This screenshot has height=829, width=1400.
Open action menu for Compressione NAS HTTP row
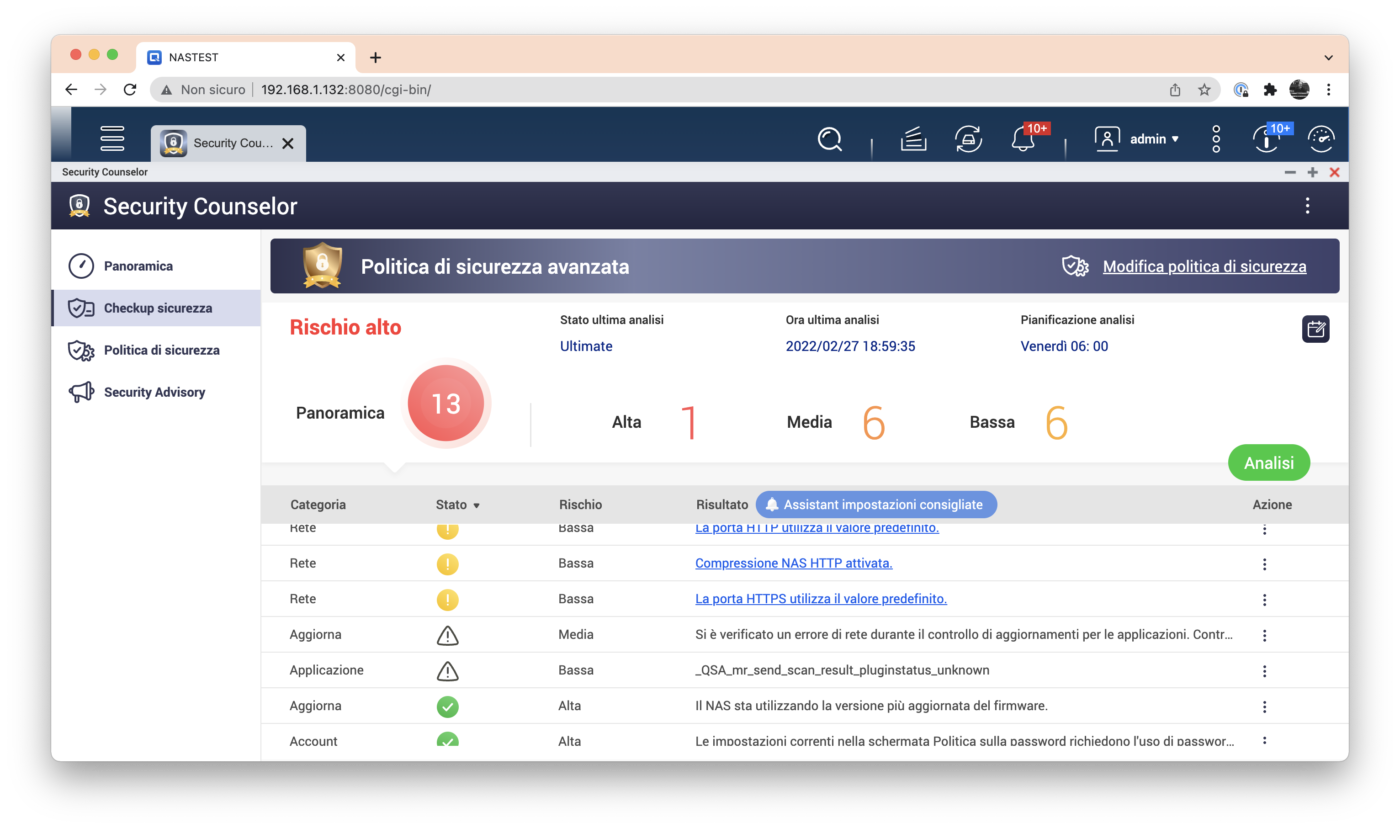1264,564
